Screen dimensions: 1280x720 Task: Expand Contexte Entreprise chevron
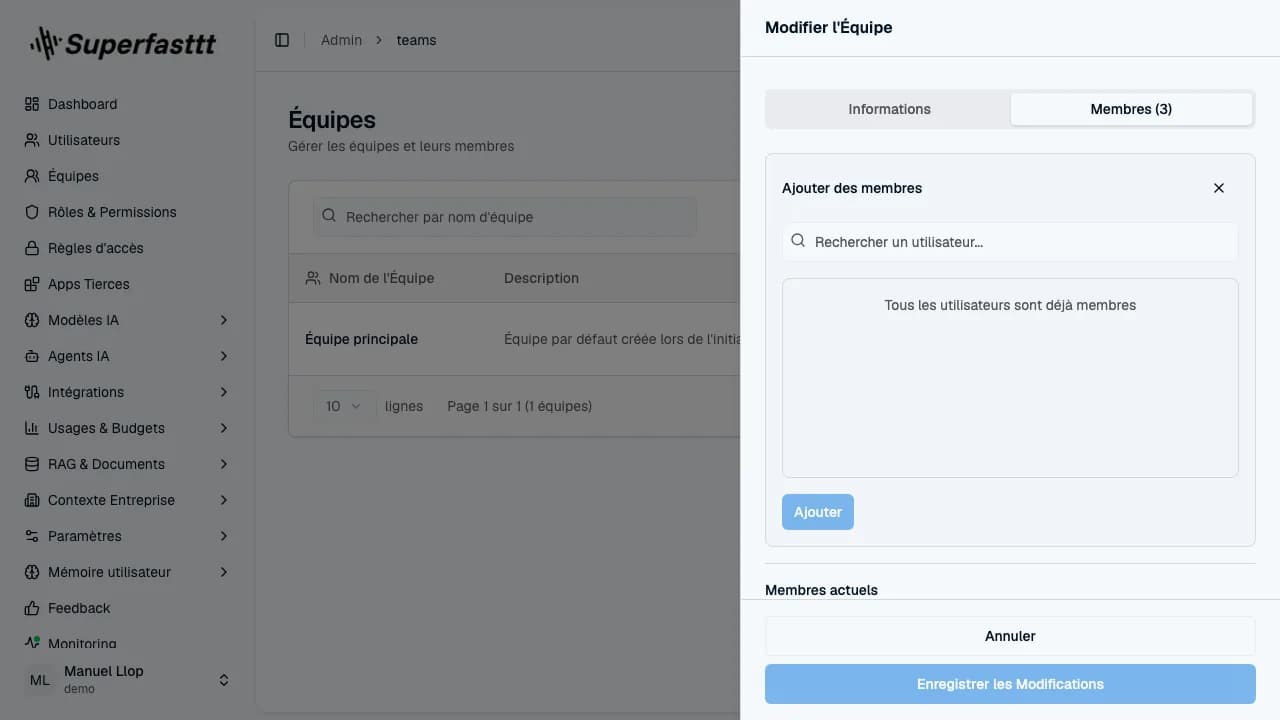coord(224,500)
